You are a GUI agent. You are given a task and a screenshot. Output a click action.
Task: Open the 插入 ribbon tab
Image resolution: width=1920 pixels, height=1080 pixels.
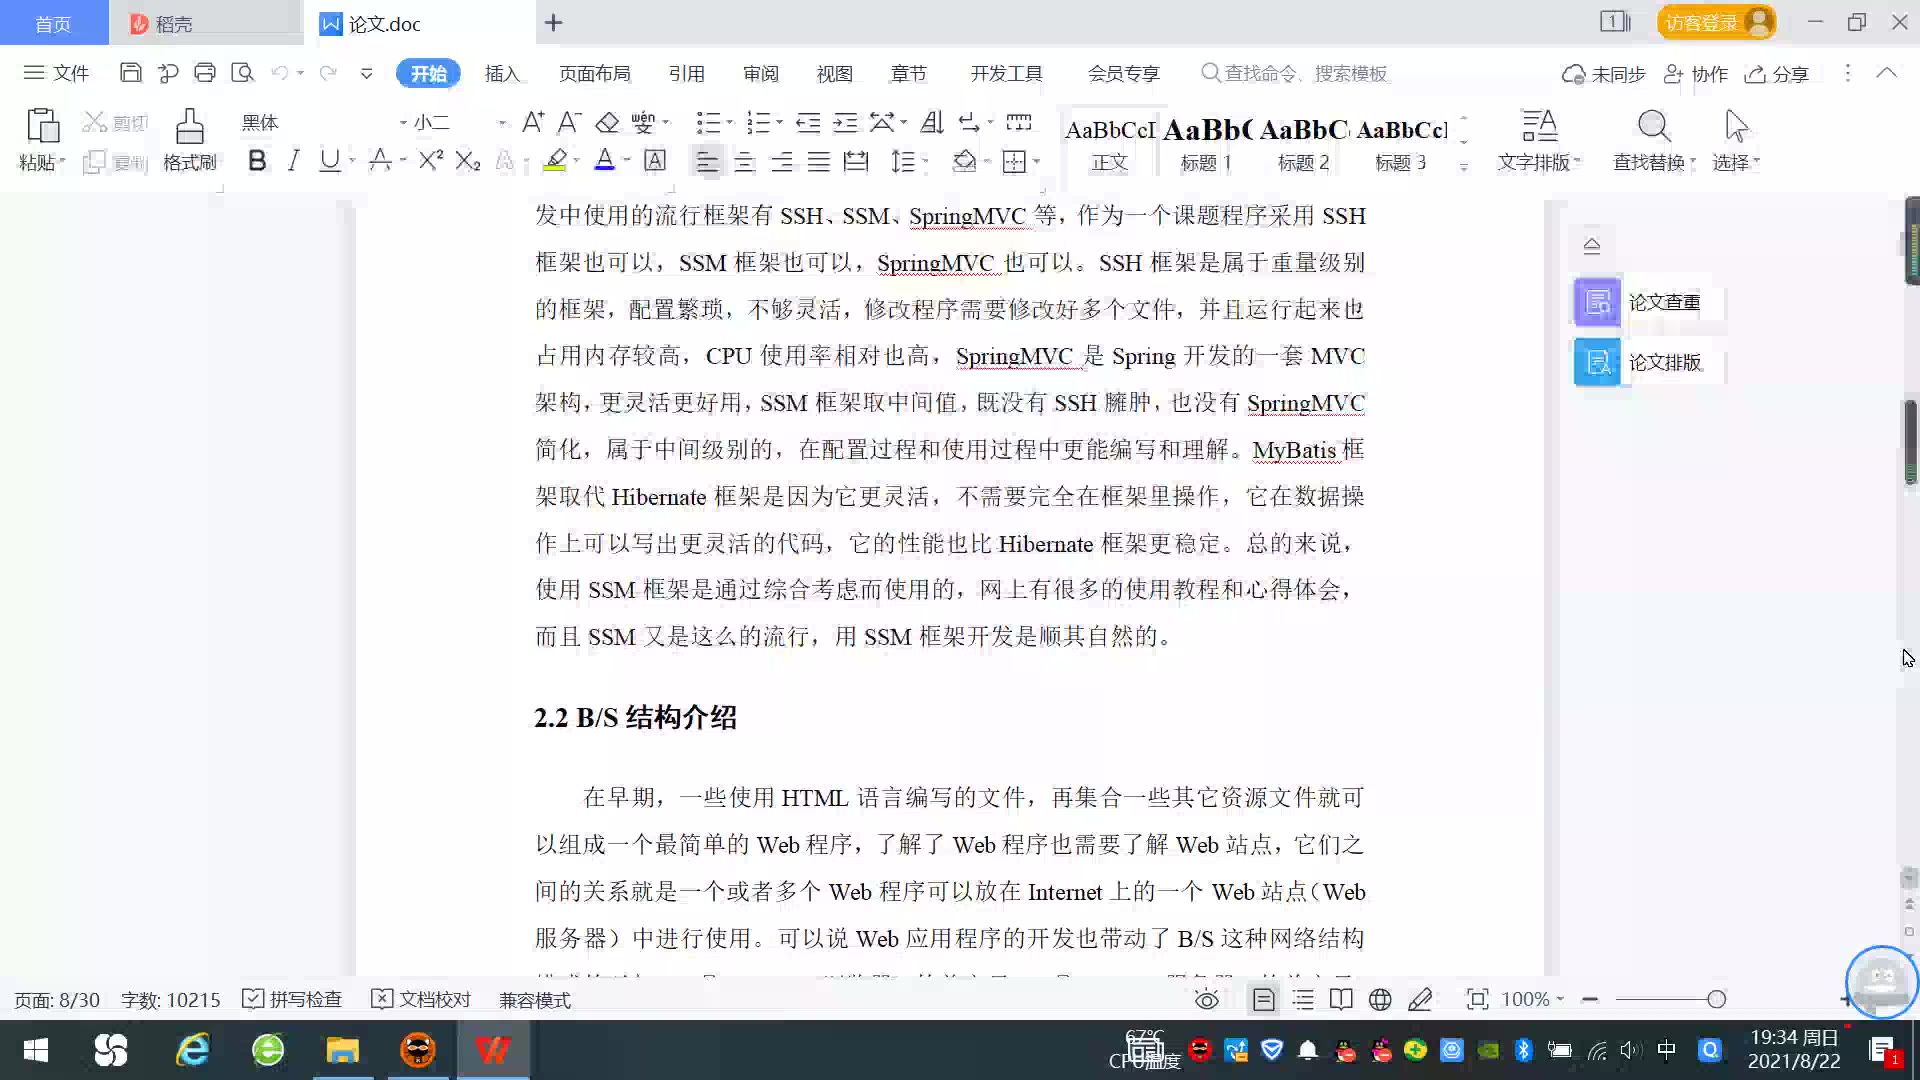pos(502,74)
